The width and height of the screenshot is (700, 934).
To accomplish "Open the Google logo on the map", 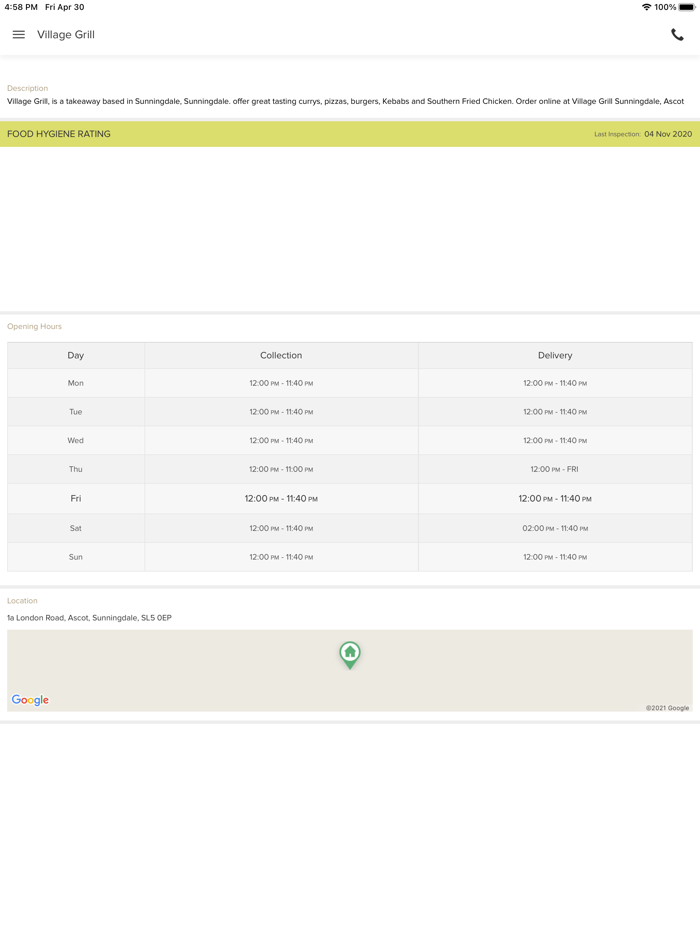I will point(30,700).
